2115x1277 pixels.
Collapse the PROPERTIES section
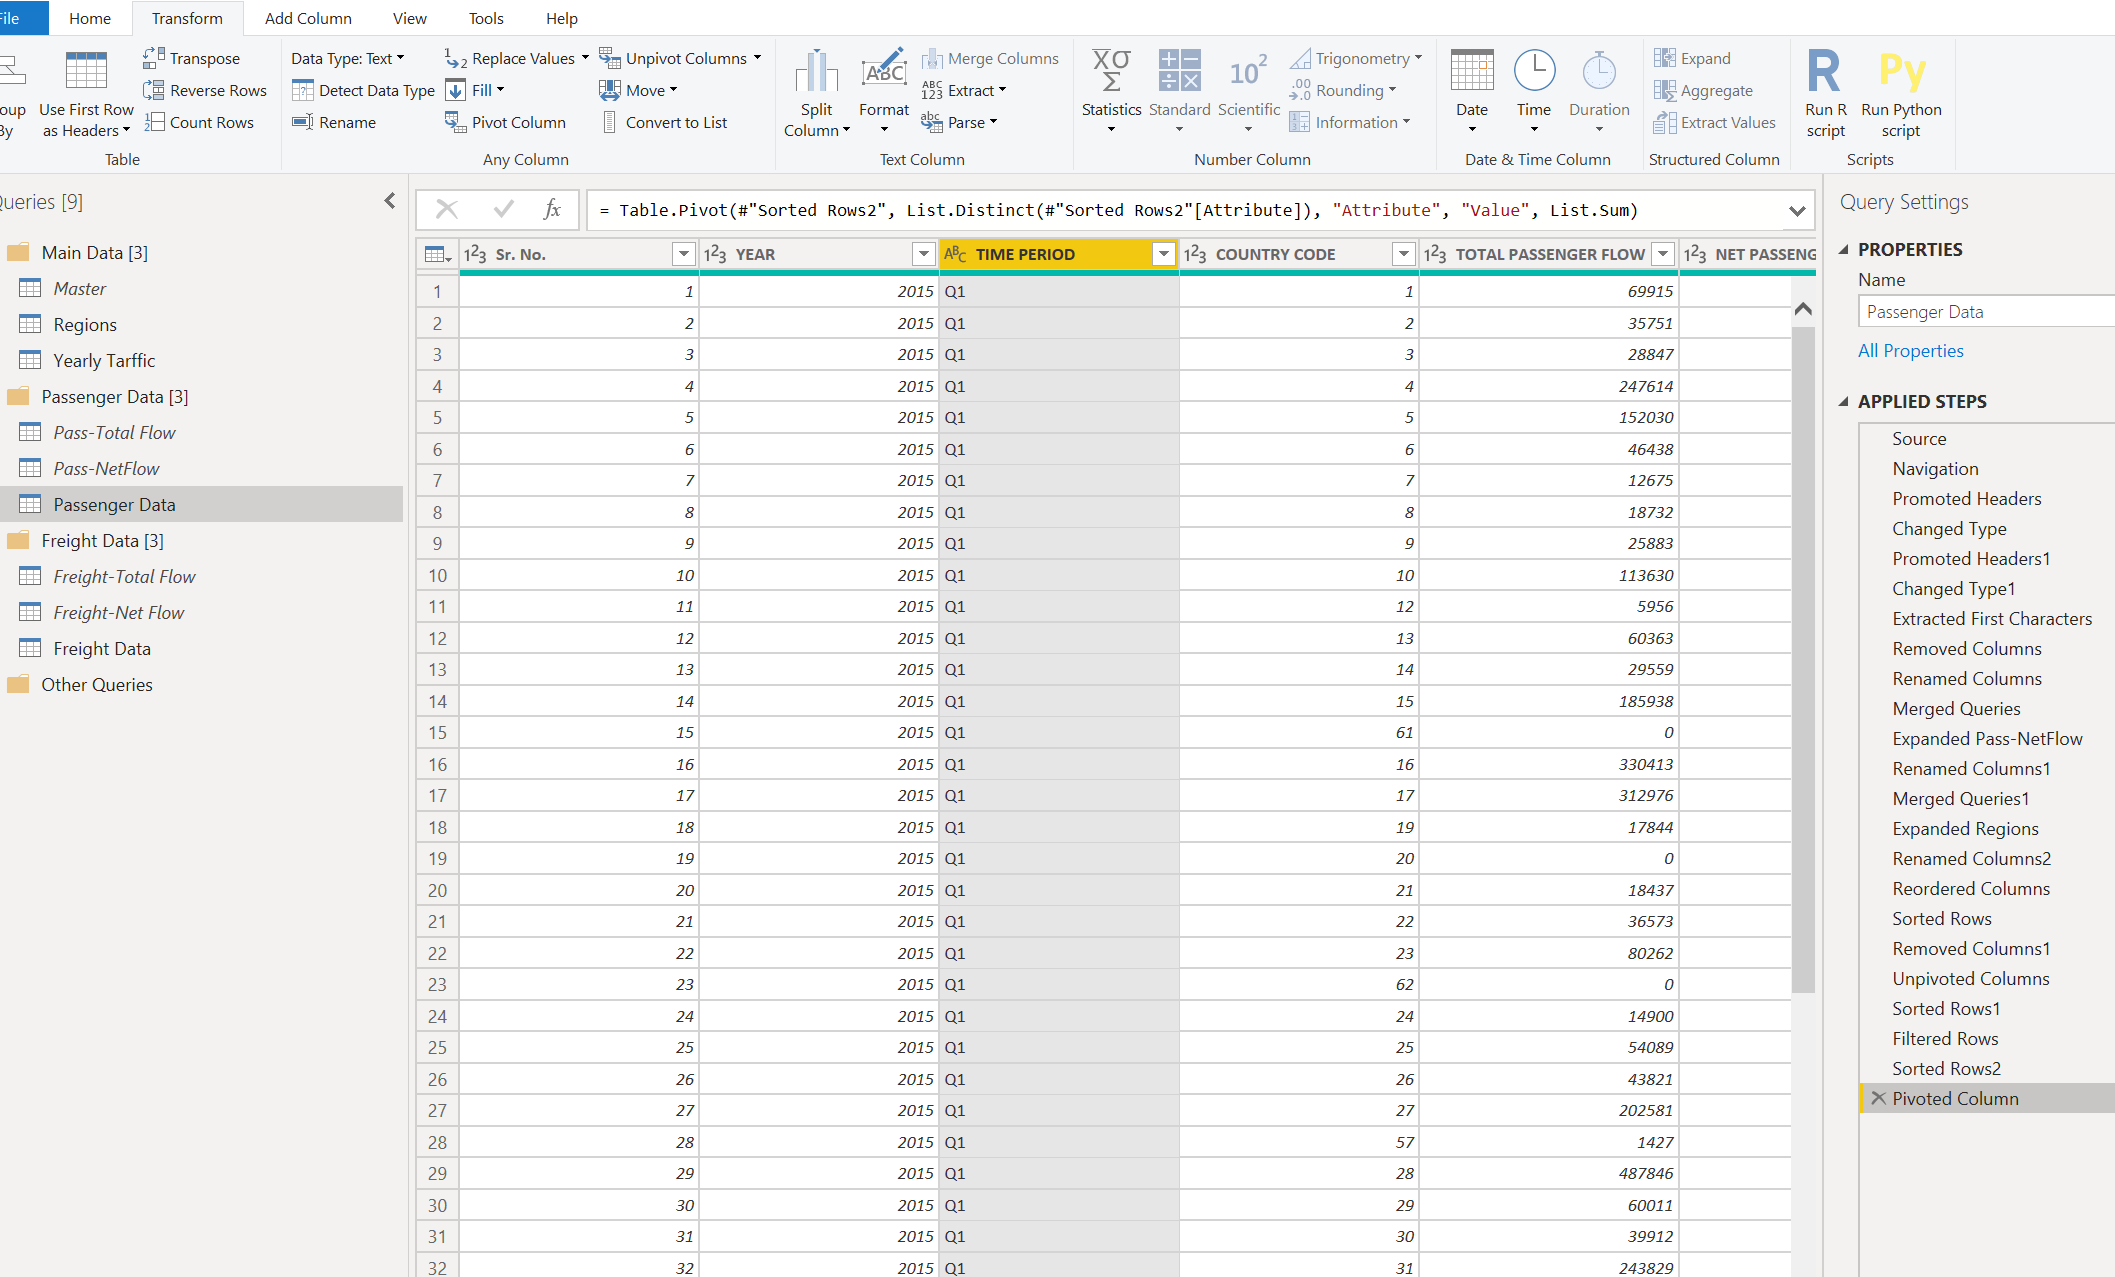[x=1843, y=249]
